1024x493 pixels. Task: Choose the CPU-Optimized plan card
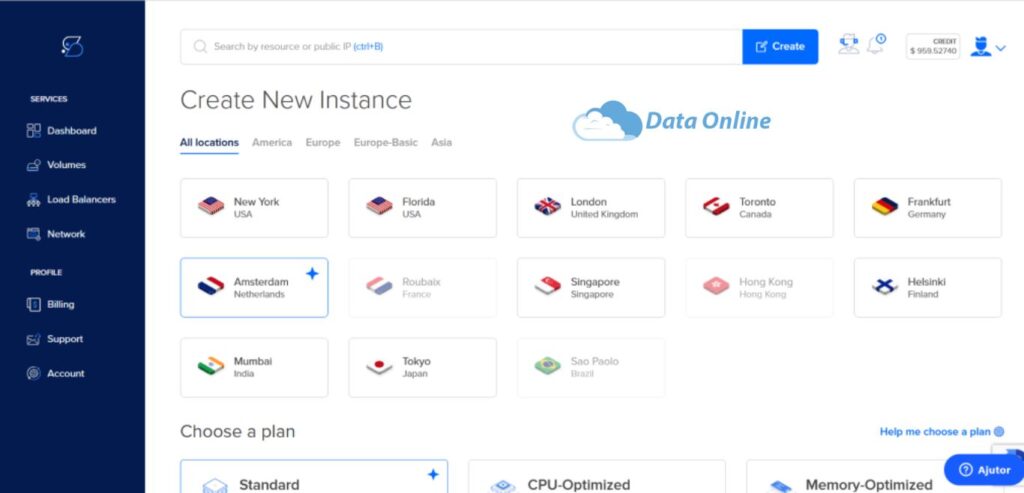coord(597,477)
